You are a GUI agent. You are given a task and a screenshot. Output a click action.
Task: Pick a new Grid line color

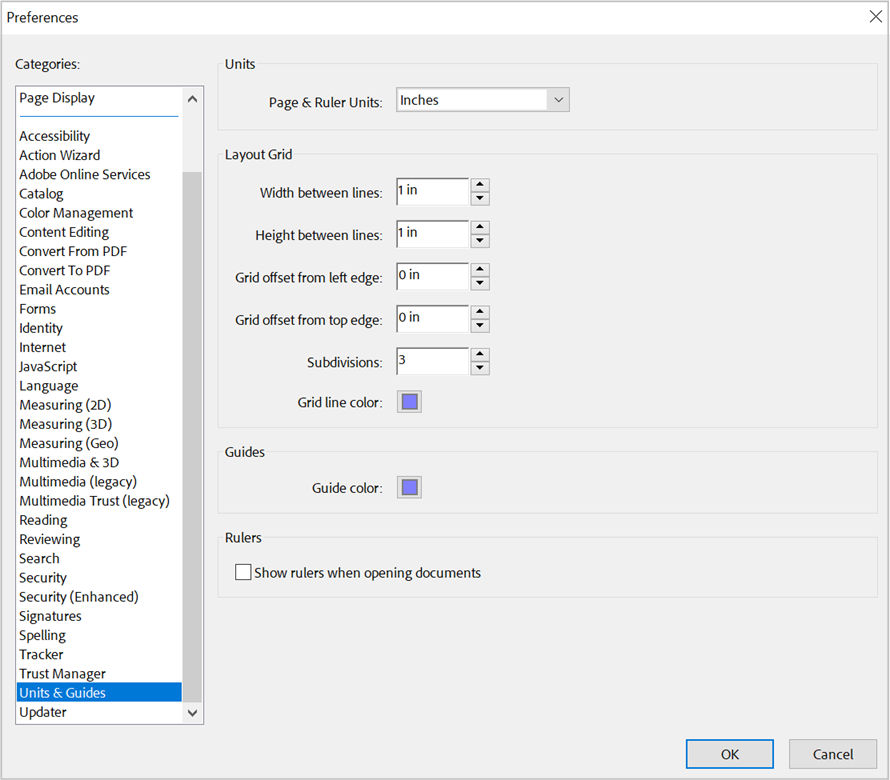point(409,403)
